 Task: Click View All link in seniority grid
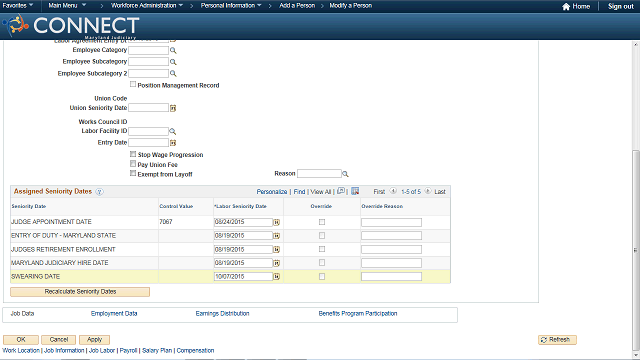pyautogui.click(x=321, y=192)
